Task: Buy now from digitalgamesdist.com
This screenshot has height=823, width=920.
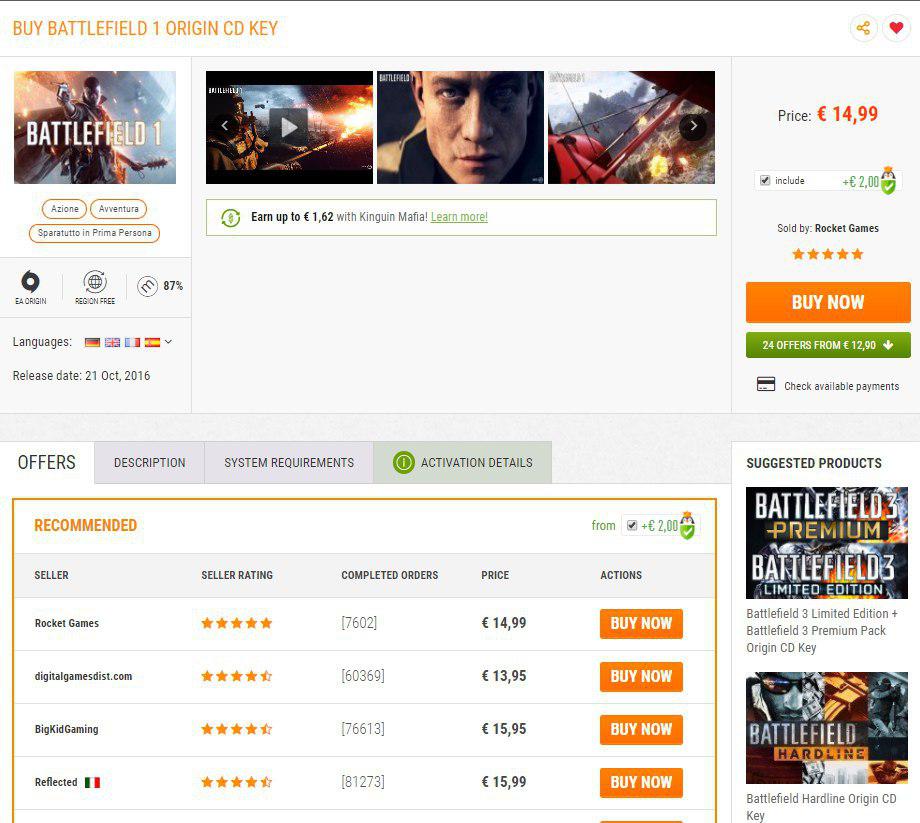Action: click(x=641, y=676)
